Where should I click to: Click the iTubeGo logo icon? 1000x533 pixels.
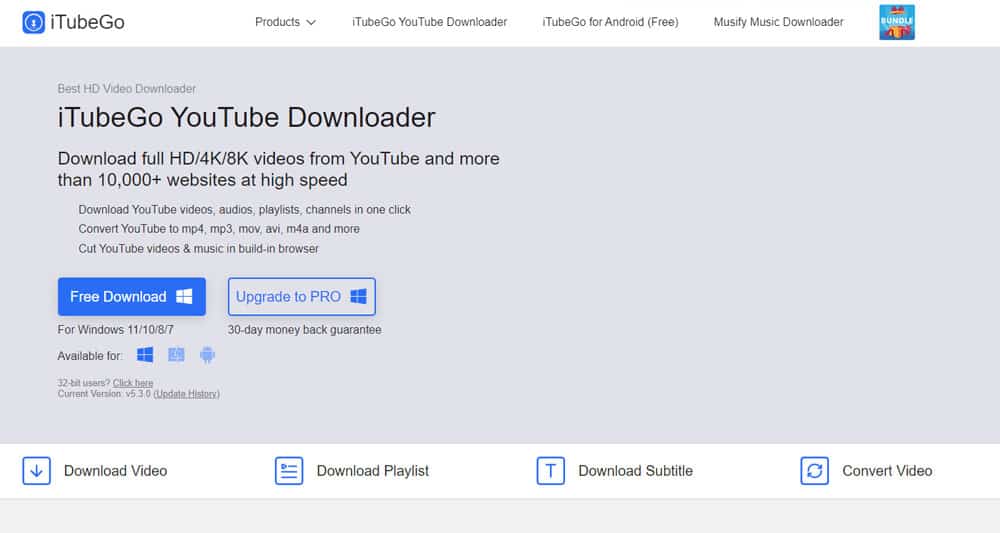pos(33,22)
